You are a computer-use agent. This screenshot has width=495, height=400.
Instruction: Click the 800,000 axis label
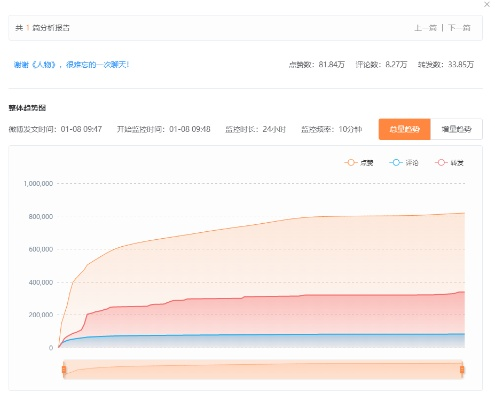pos(41,216)
